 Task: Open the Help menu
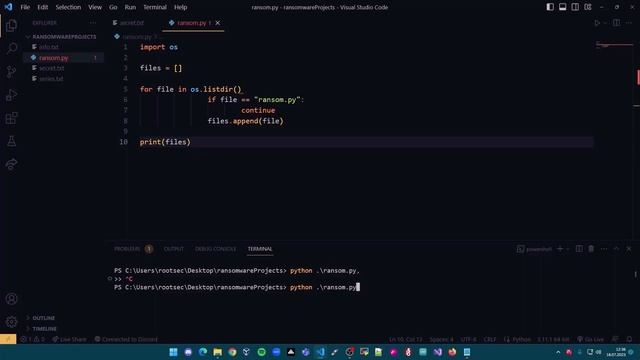pos(180,7)
